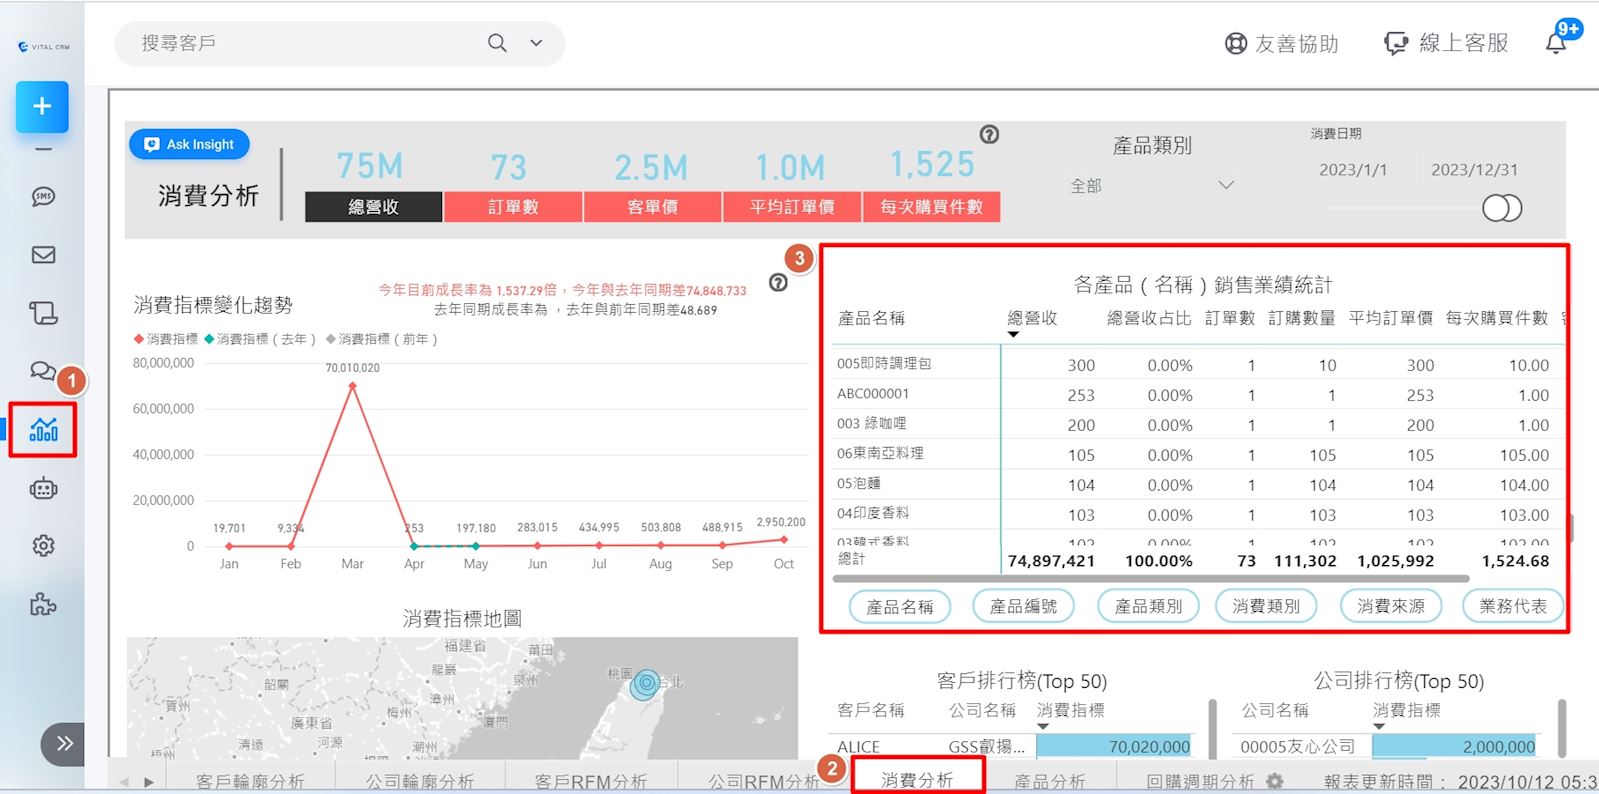Open the email envelope sidebar icon

click(x=43, y=255)
